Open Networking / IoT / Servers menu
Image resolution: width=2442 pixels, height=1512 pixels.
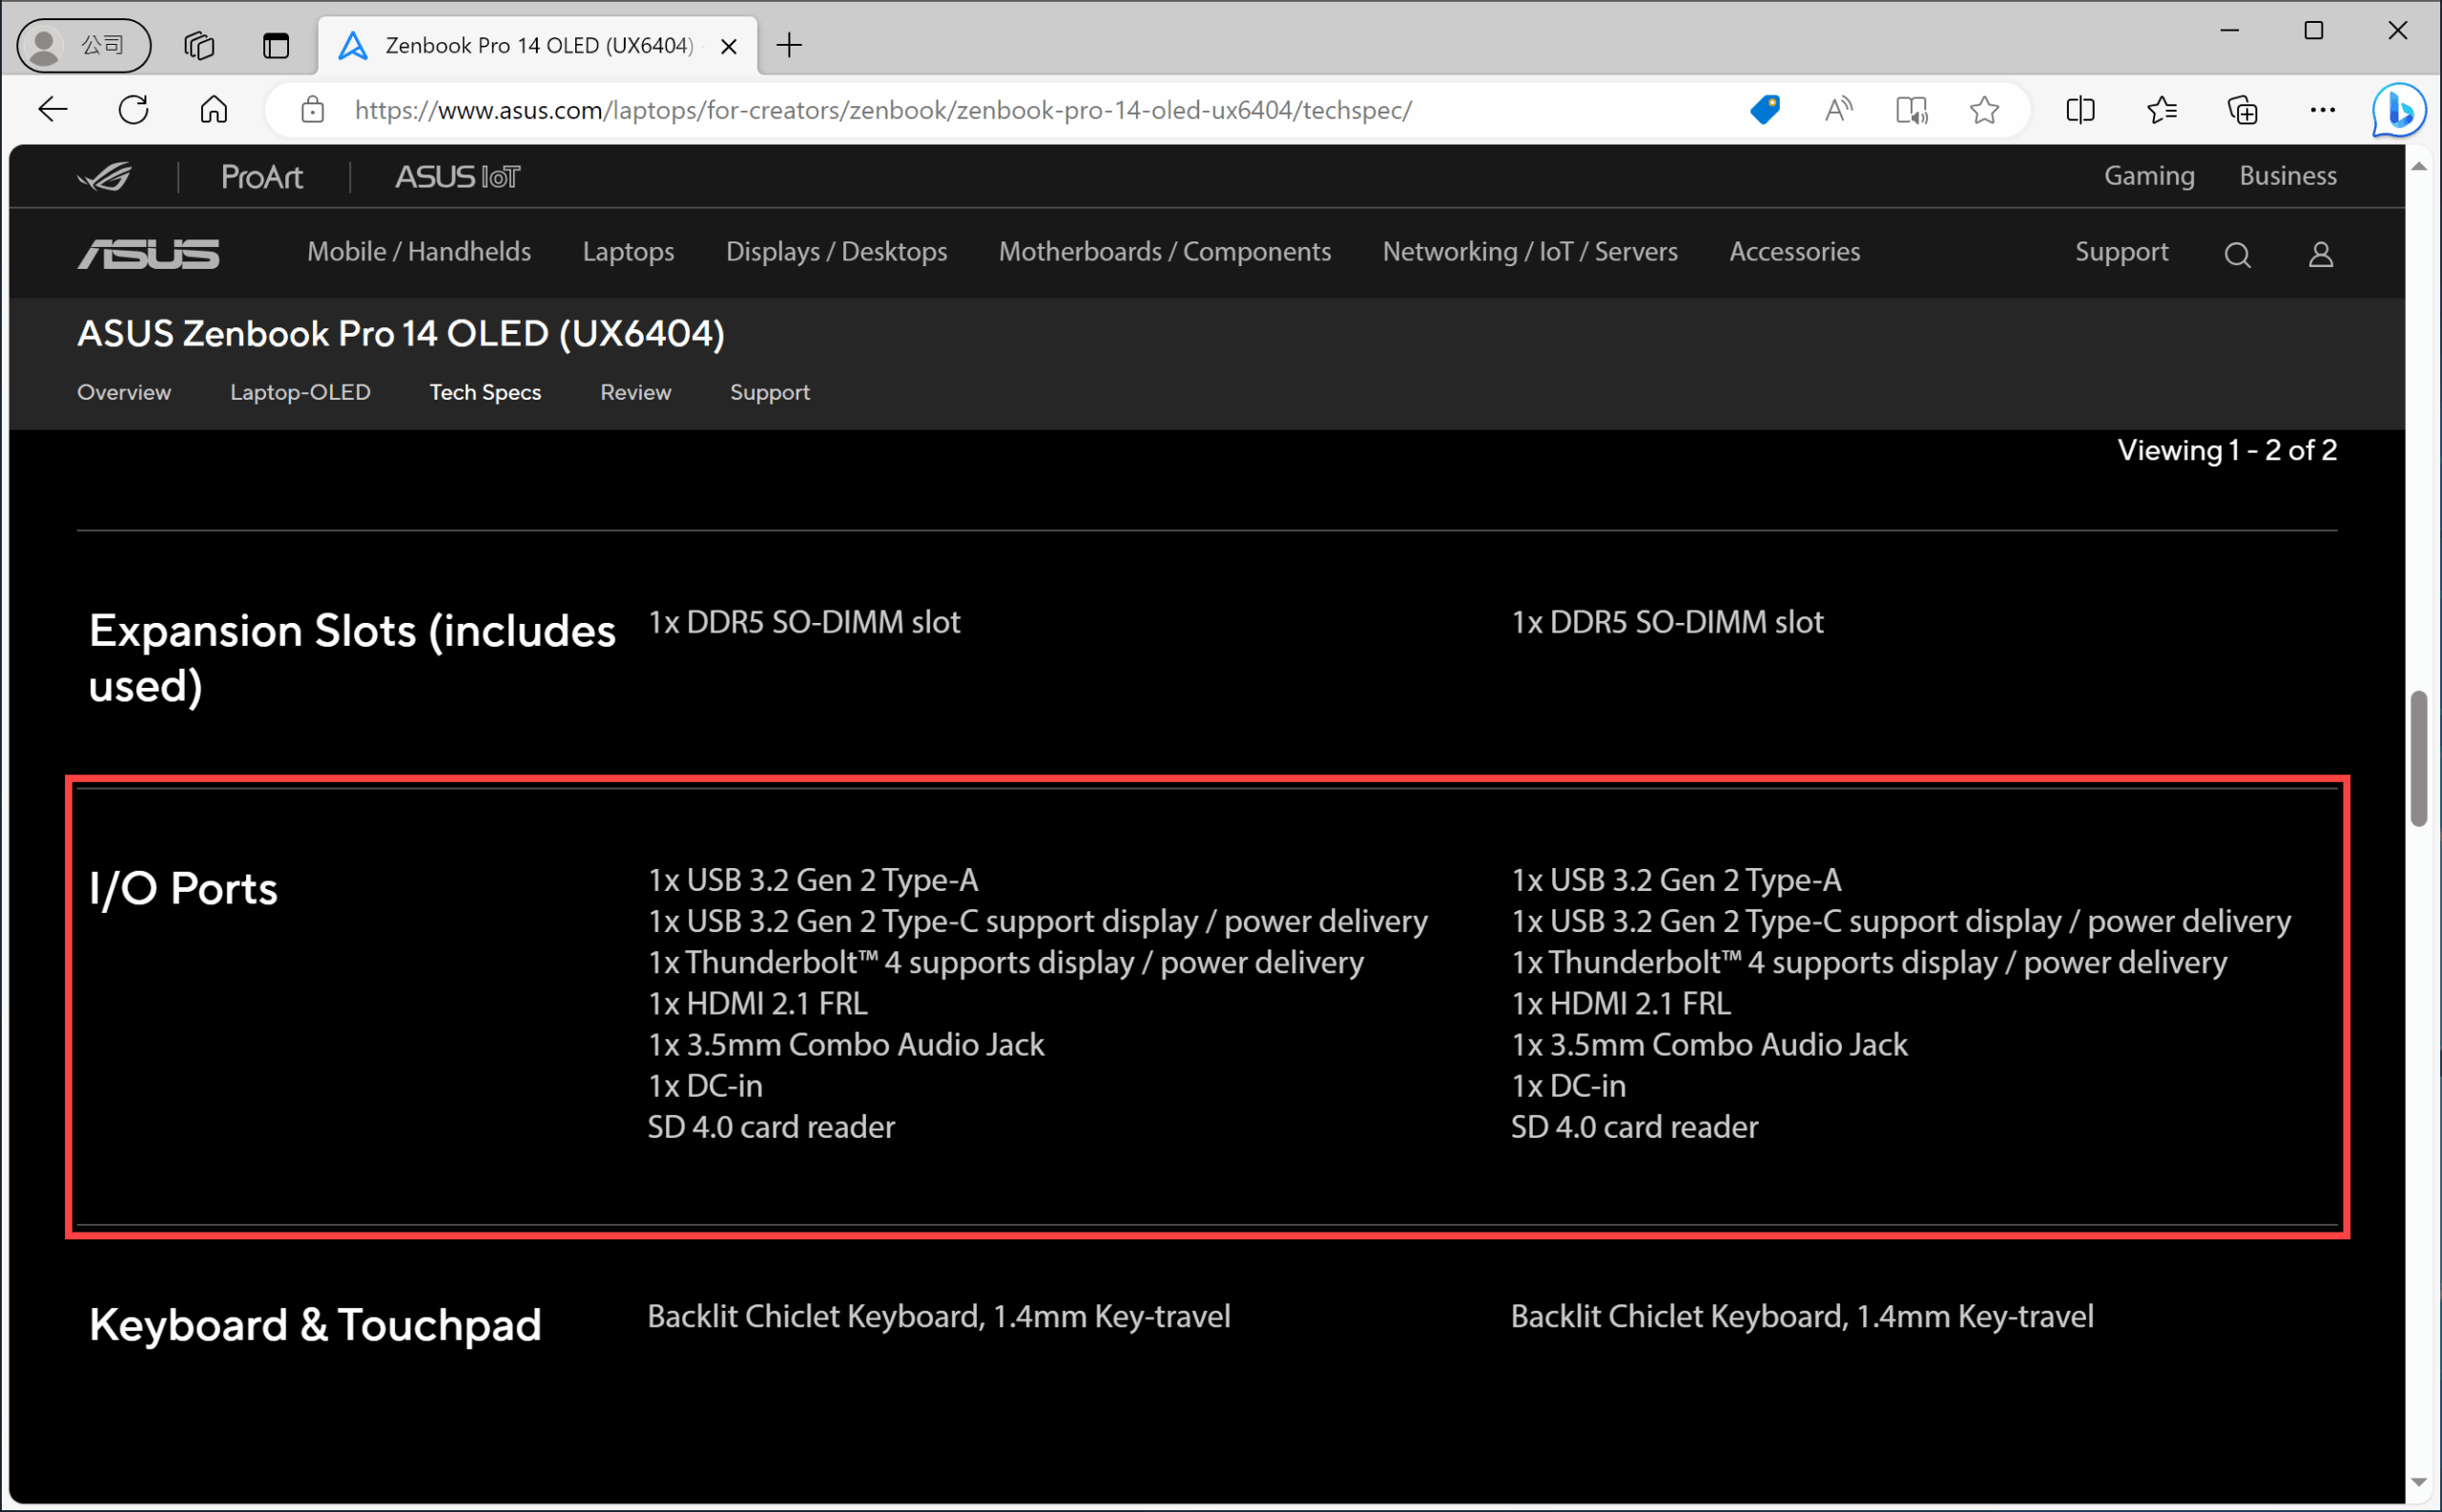click(1530, 252)
